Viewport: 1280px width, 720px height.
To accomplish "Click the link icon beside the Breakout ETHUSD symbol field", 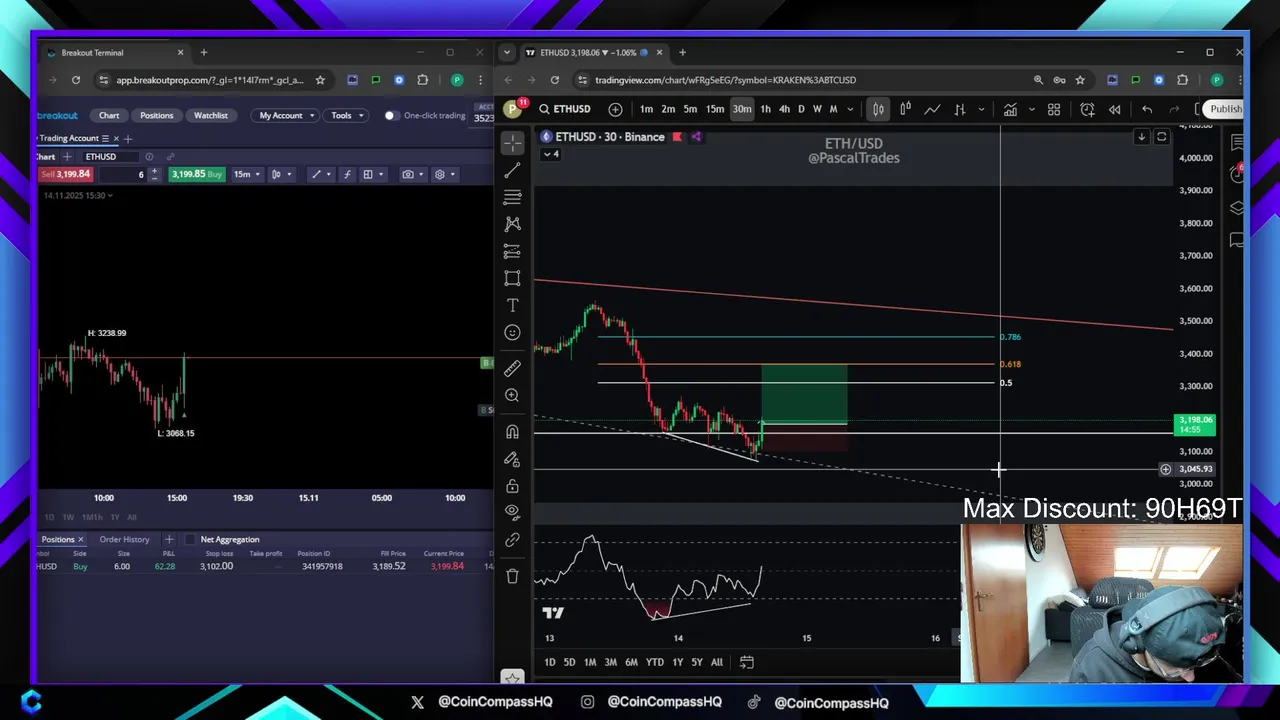I will [170, 156].
